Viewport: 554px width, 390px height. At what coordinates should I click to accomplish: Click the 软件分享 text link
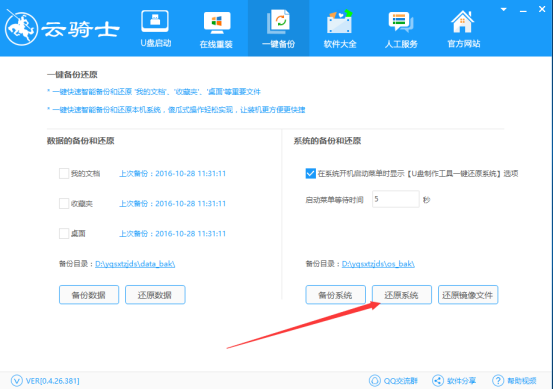tap(461, 381)
